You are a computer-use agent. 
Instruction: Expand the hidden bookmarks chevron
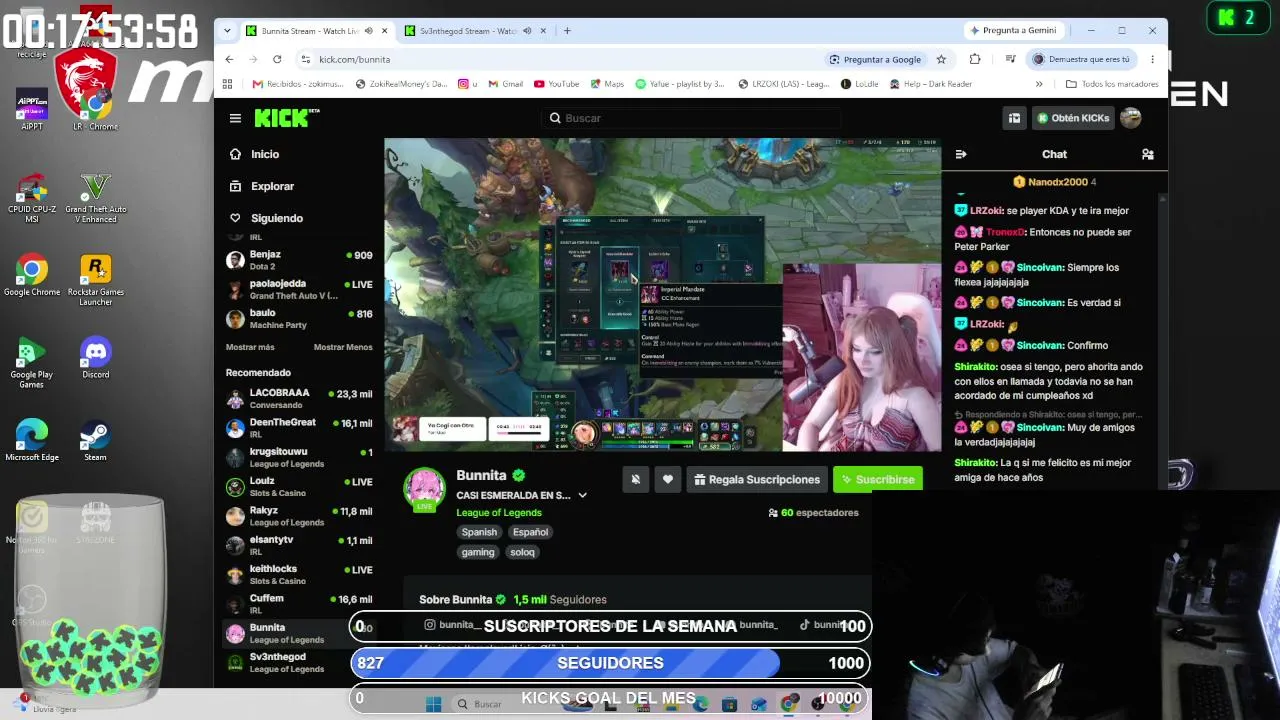pos(1039,84)
